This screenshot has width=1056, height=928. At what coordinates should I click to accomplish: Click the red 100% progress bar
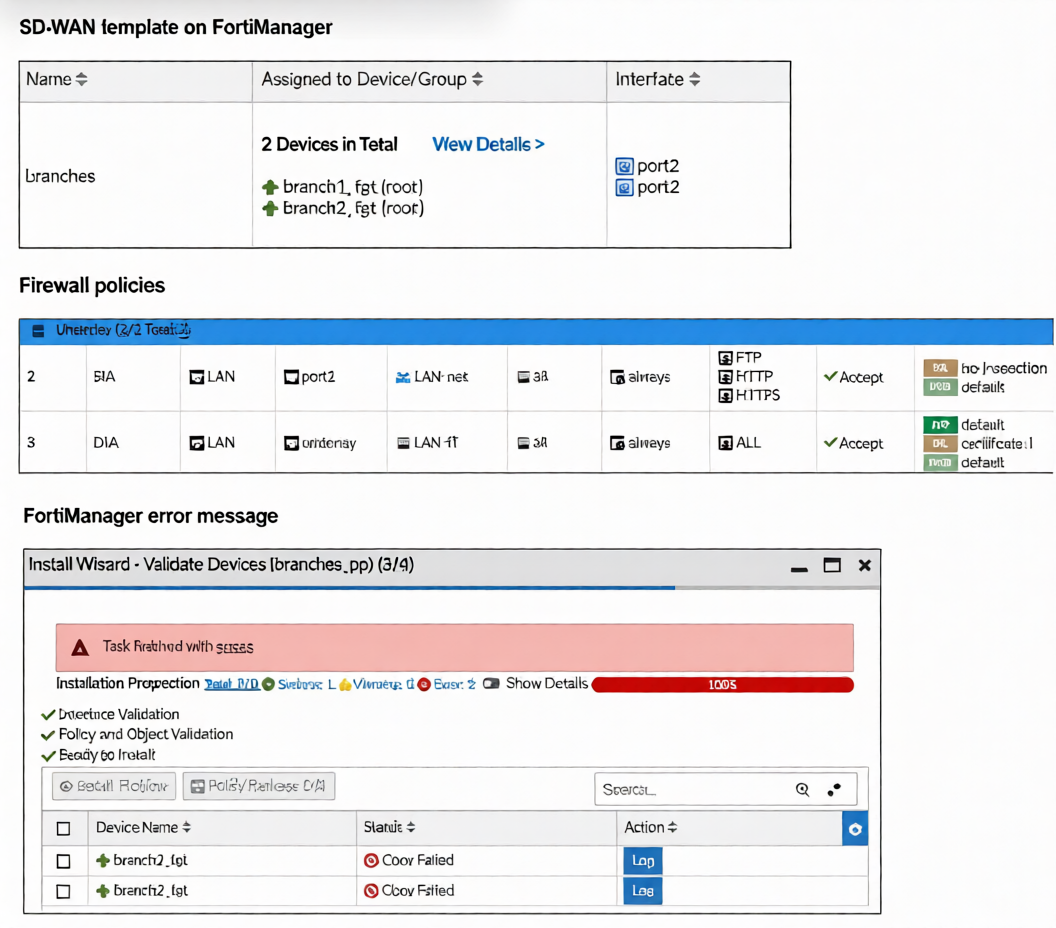[722, 685]
